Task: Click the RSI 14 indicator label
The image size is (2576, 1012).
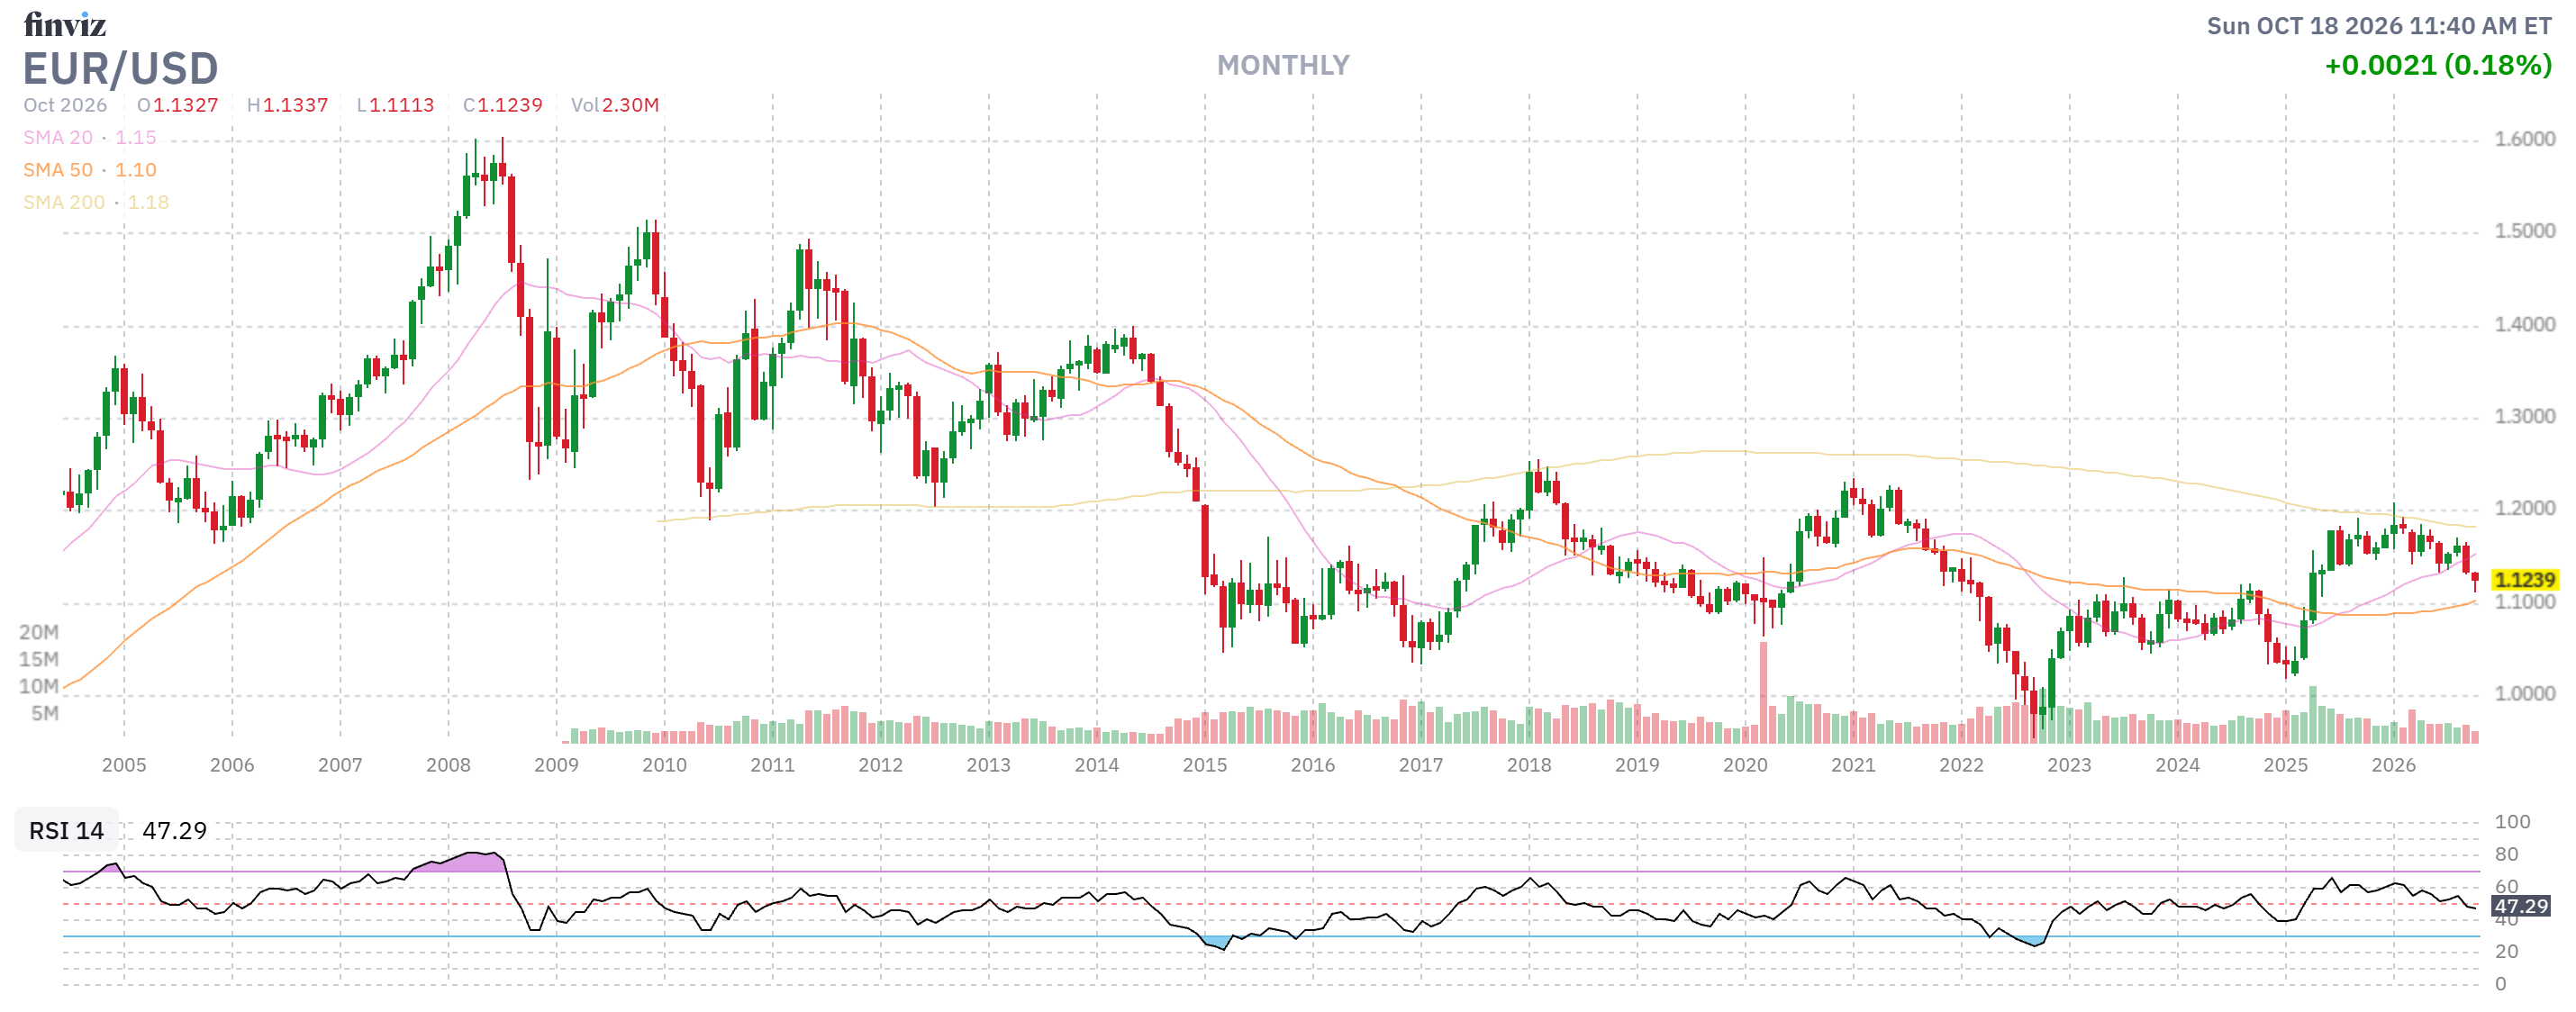Action: tap(66, 831)
